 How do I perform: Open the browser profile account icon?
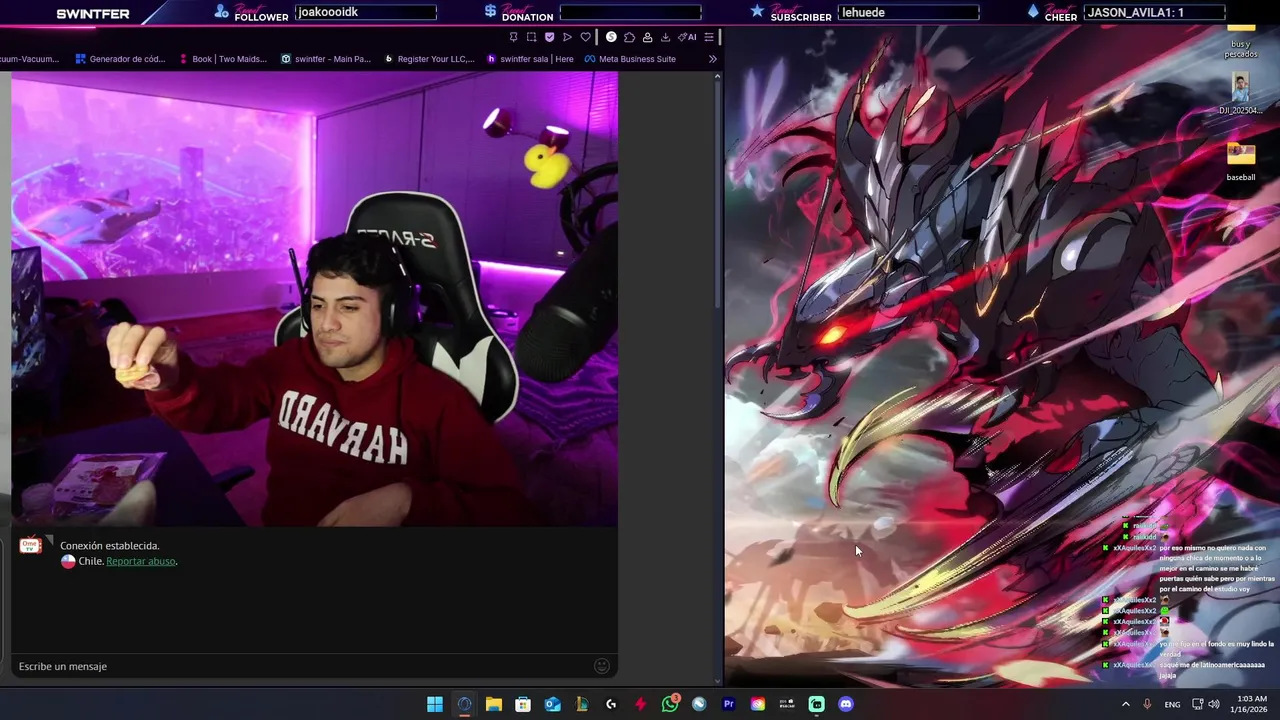click(647, 37)
